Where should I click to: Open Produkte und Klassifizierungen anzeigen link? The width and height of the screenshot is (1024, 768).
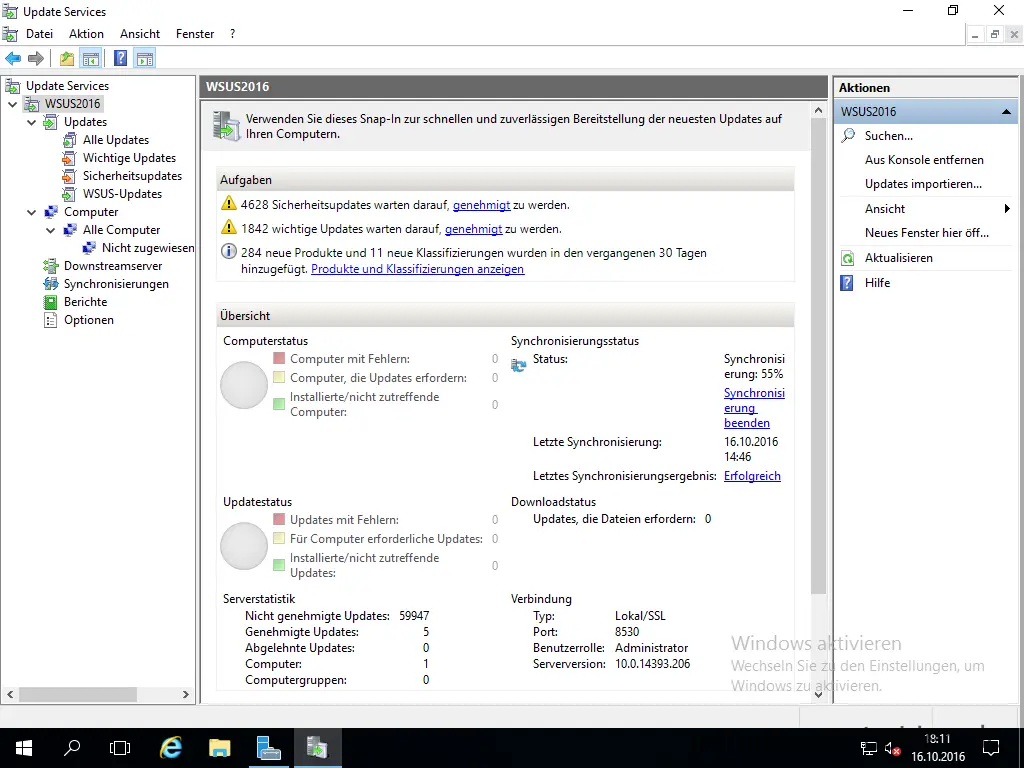(x=417, y=269)
